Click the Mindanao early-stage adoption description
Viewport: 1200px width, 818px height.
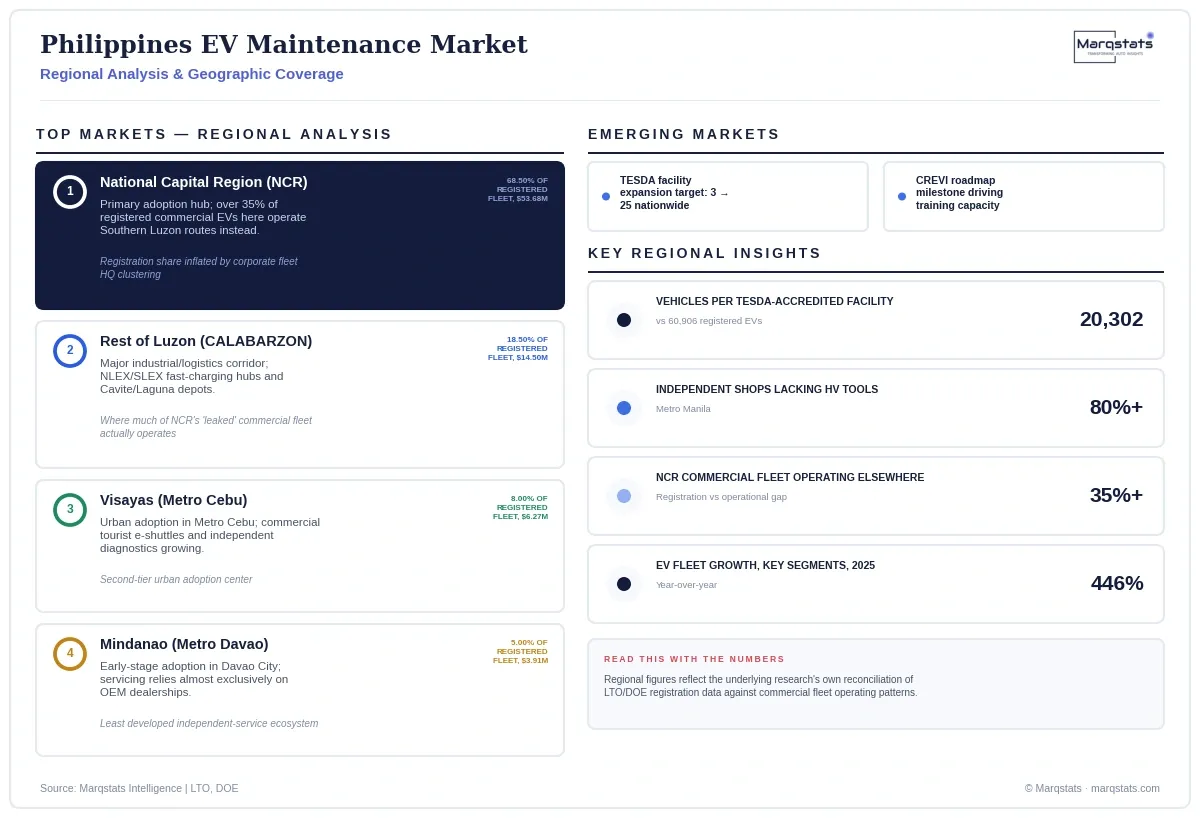(x=194, y=679)
